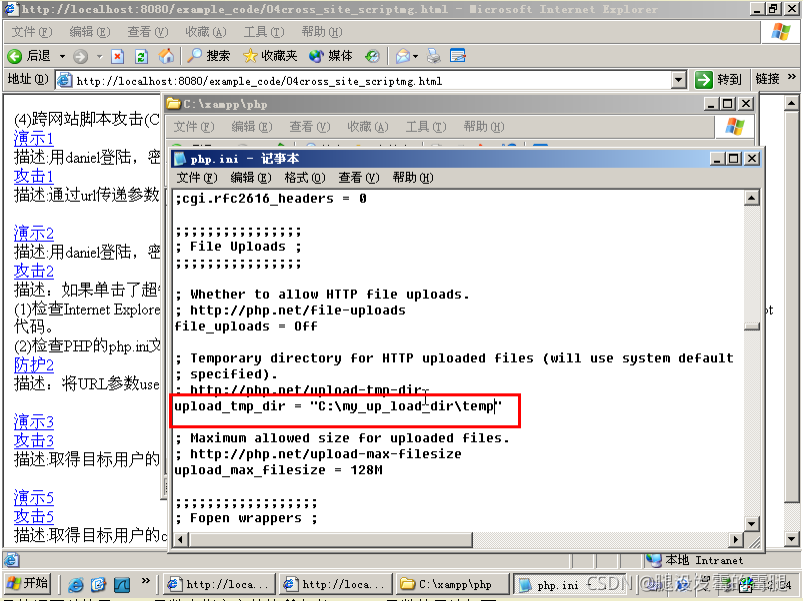Click the IE Stop loading icon
The width and height of the screenshot is (803, 601).
pos(118,56)
